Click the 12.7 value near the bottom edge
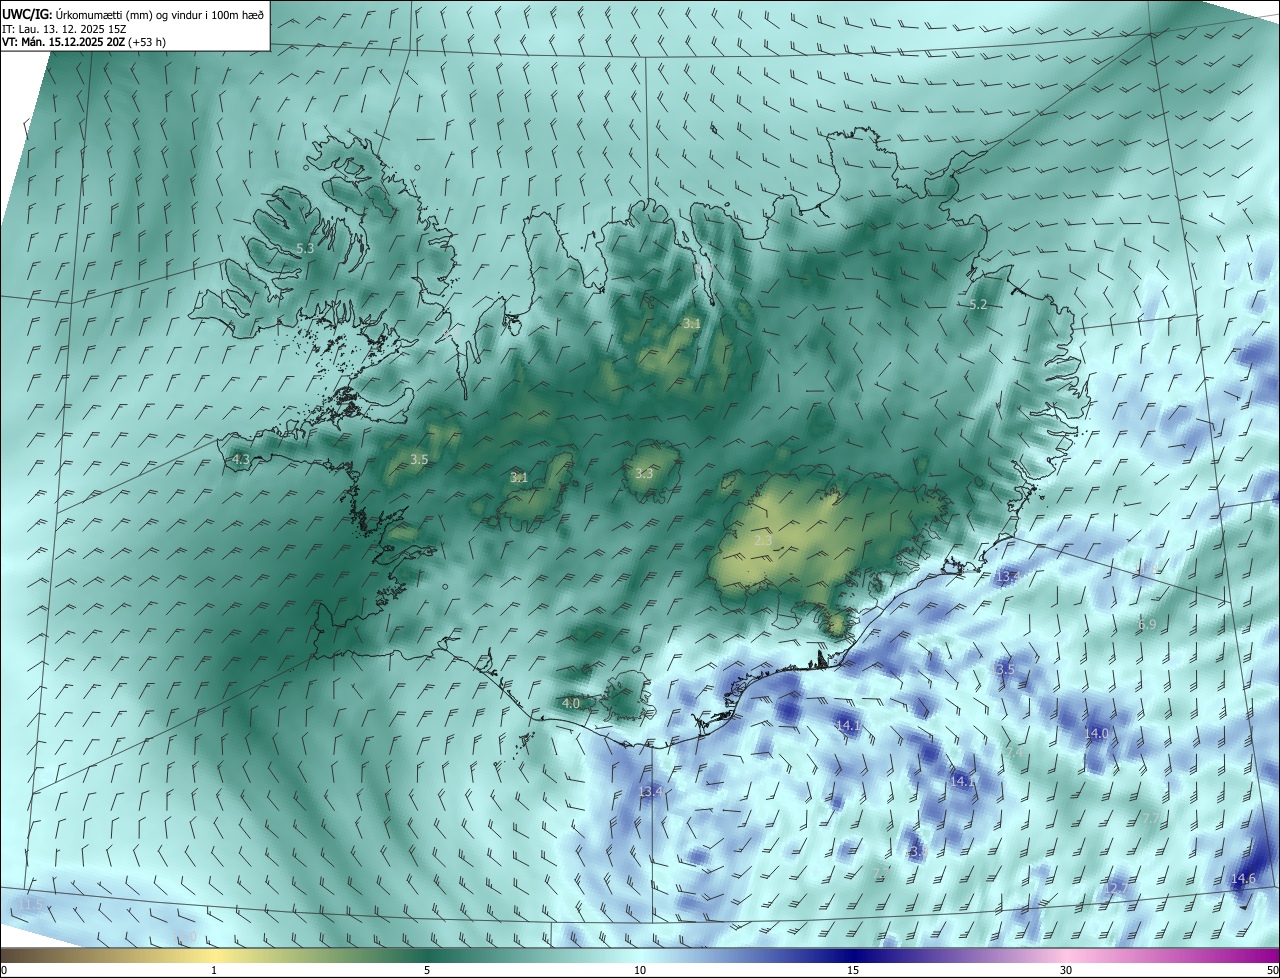The image size is (1280, 978). (x=1115, y=888)
